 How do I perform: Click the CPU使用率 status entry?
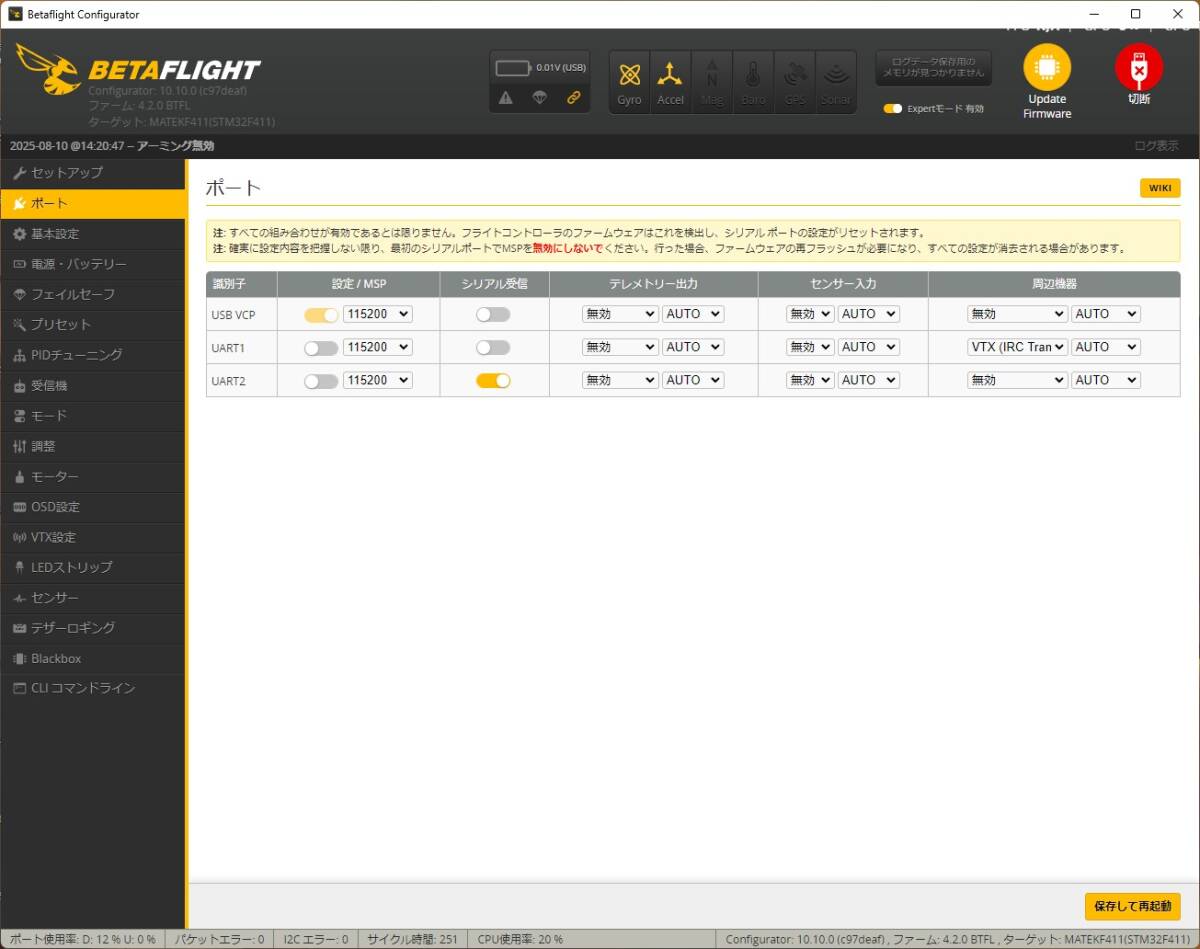click(520, 939)
